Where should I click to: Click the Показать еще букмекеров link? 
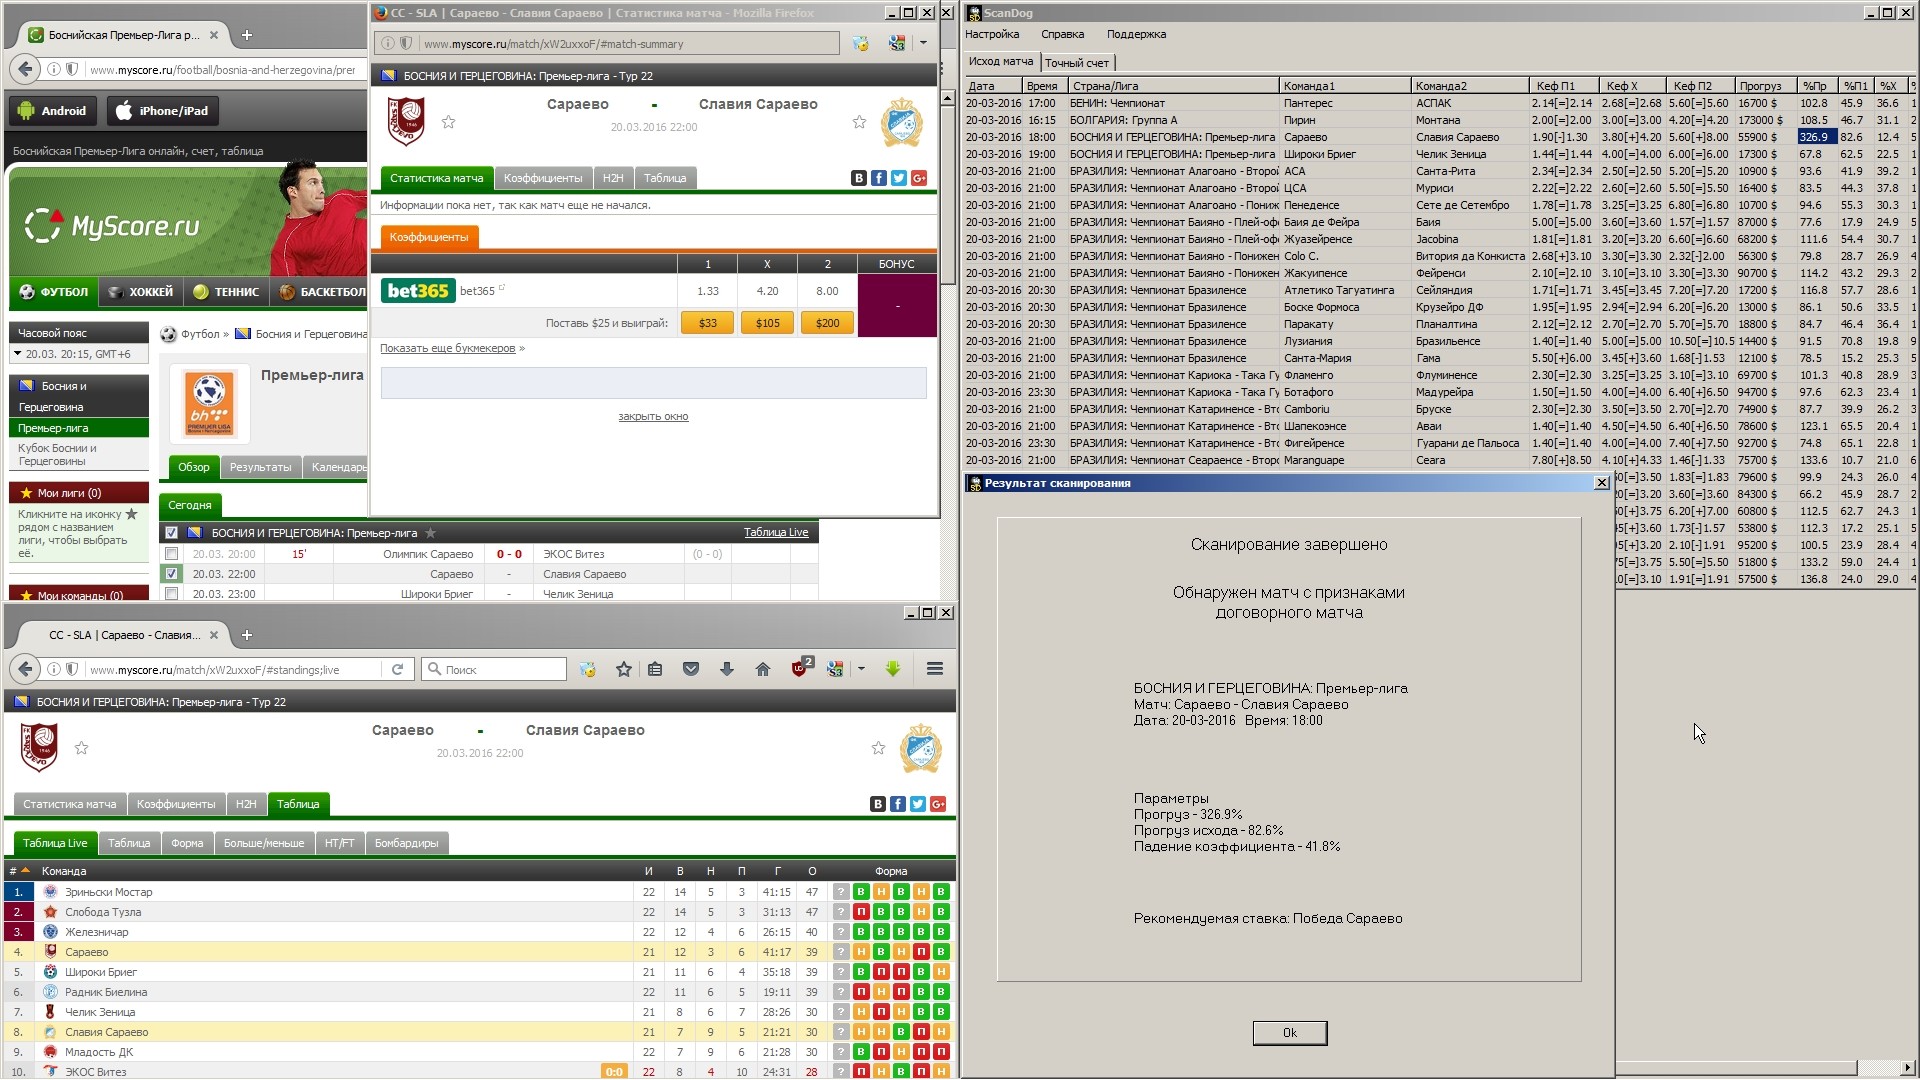point(447,348)
